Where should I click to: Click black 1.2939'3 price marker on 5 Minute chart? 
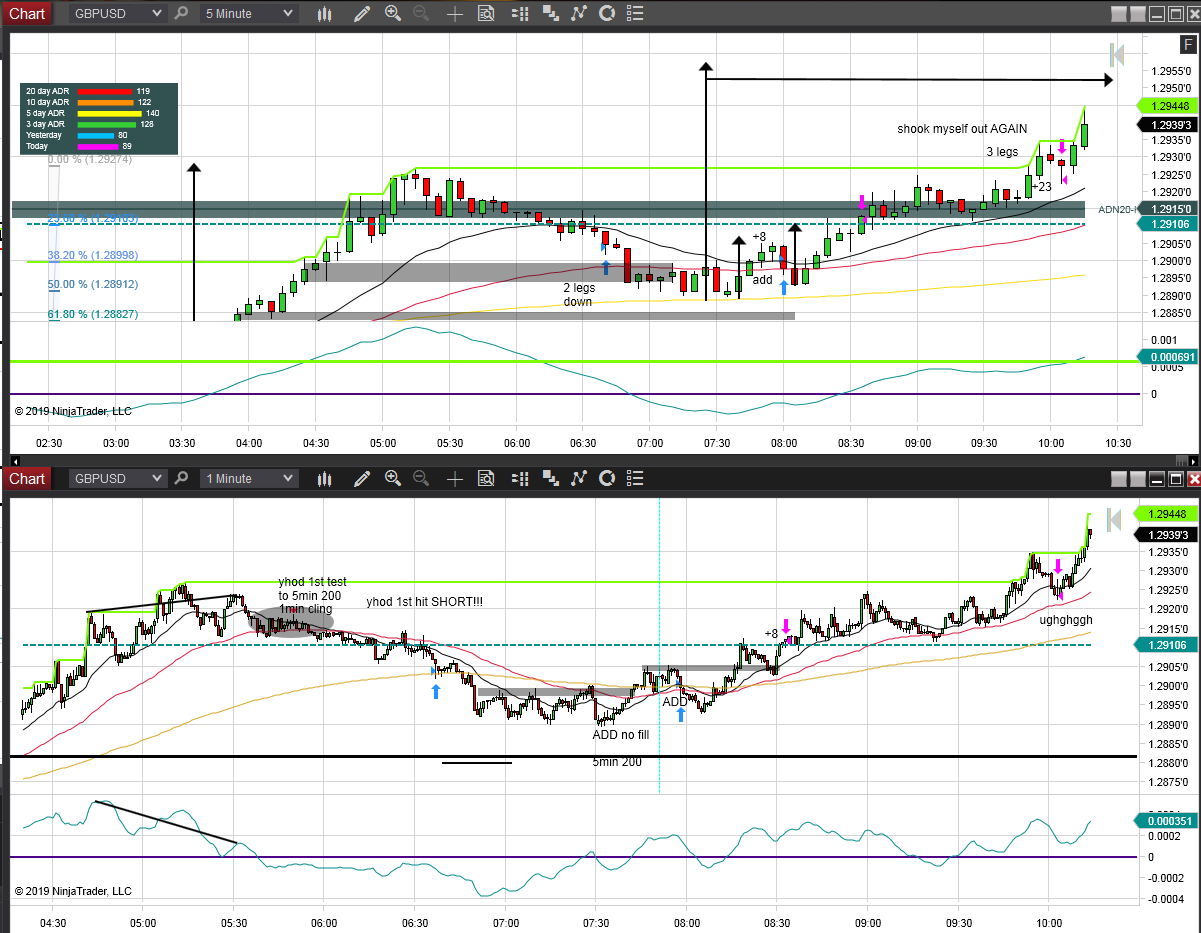point(1168,124)
